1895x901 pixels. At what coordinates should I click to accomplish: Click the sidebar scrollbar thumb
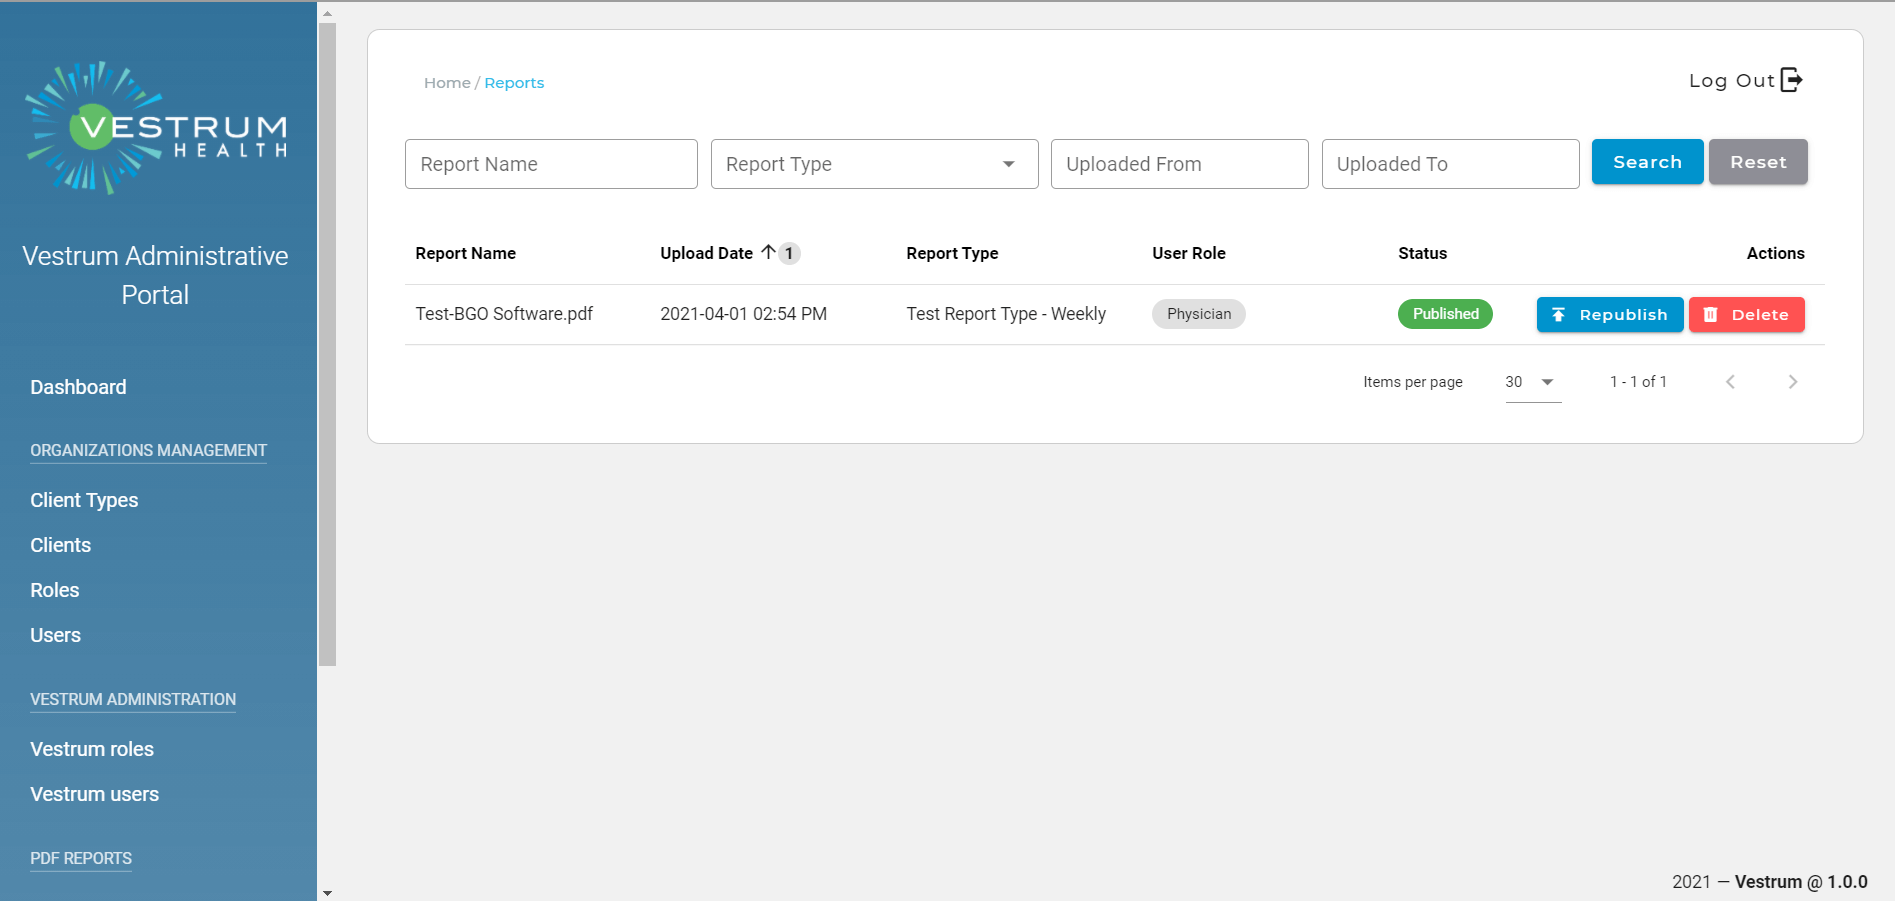[327, 344]
